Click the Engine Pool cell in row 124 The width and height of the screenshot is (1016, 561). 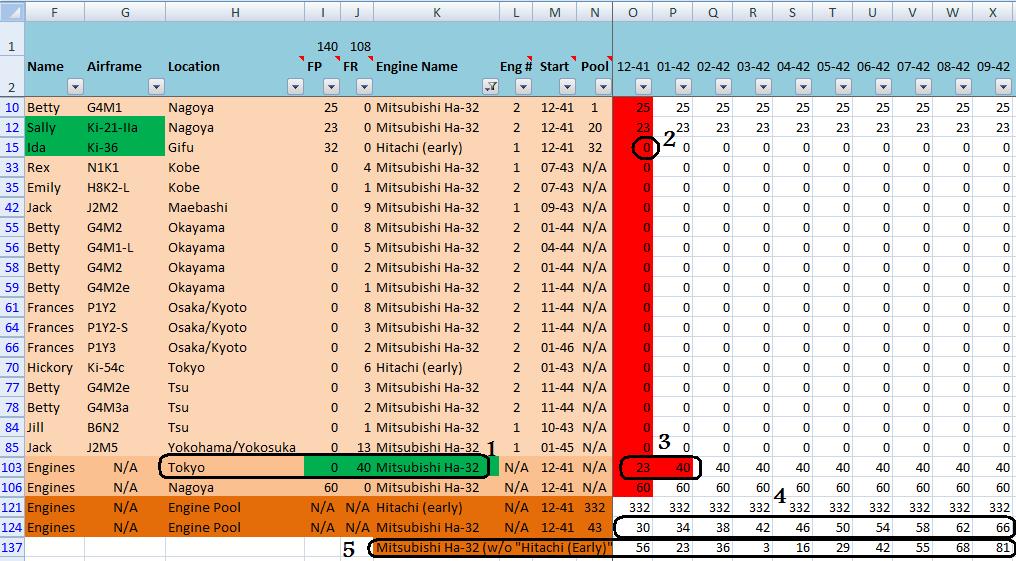coord(235,527)
